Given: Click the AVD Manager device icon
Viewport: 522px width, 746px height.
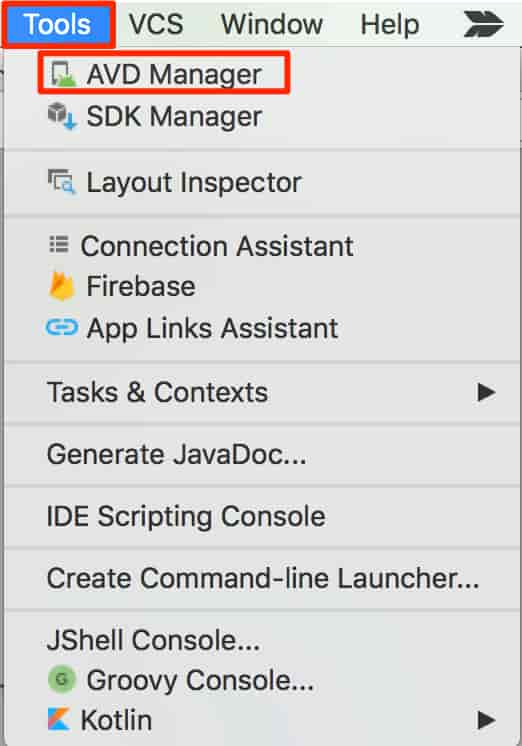Looking at the screenshot, I should pos(63,74).
